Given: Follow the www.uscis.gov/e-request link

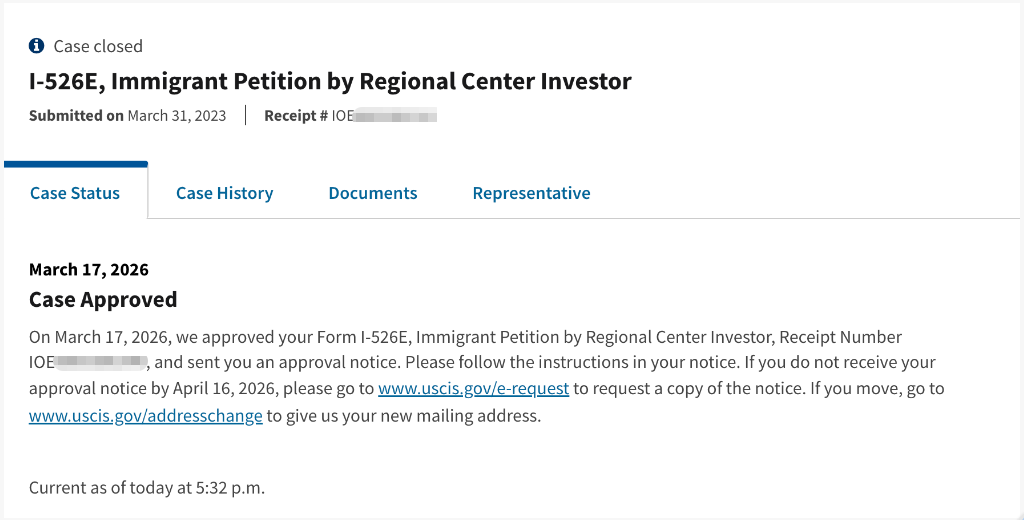Looking at the screenshot, I should coord(473,388).
